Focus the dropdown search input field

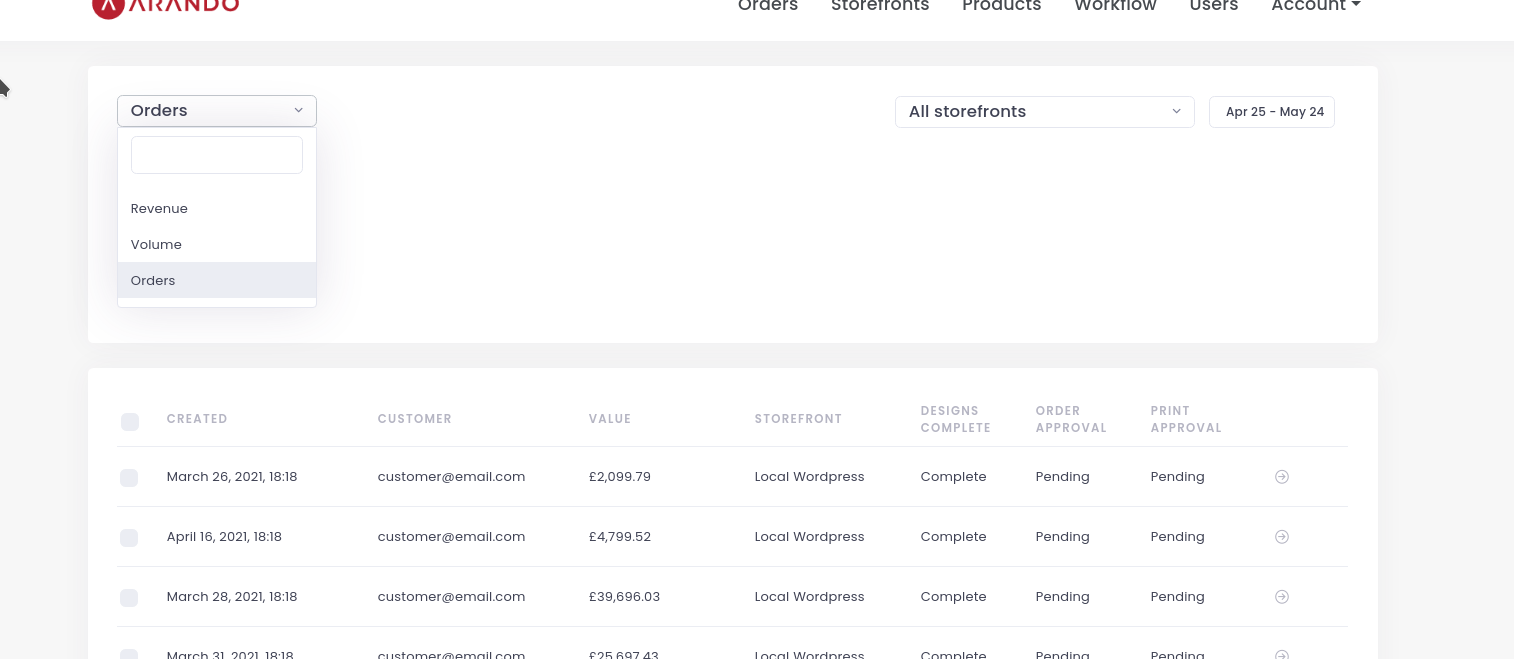pos(217,155)
